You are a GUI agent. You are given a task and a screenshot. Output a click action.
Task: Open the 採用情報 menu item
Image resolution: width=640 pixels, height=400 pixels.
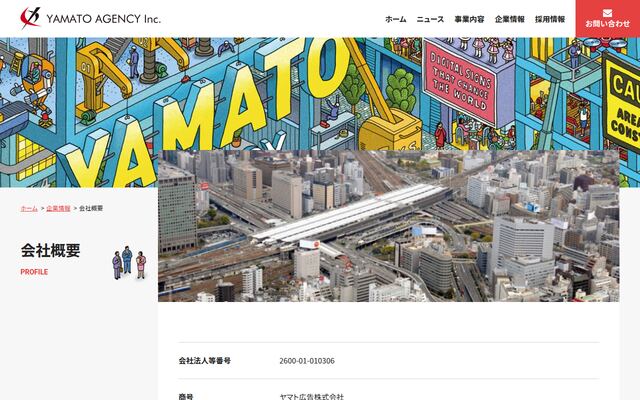(550, 19)
